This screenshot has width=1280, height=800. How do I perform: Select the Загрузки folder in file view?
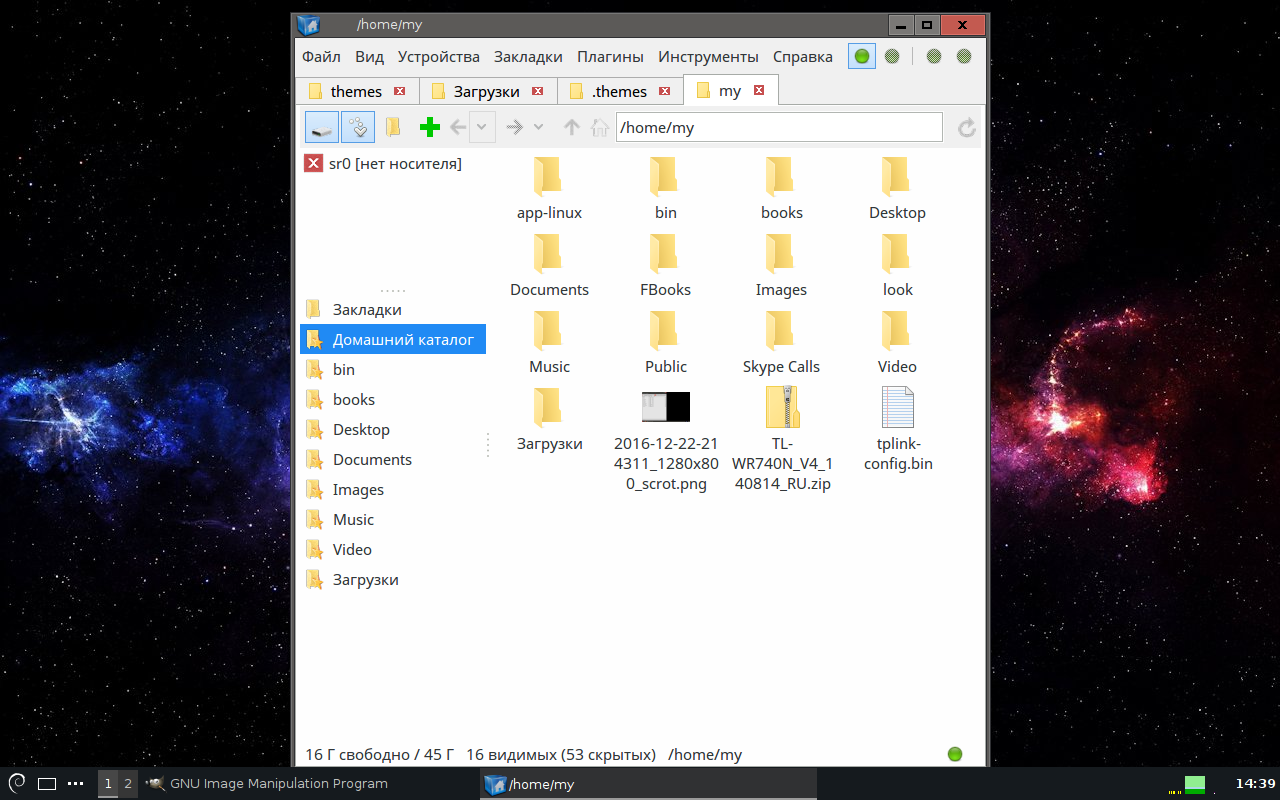point(548,407)
